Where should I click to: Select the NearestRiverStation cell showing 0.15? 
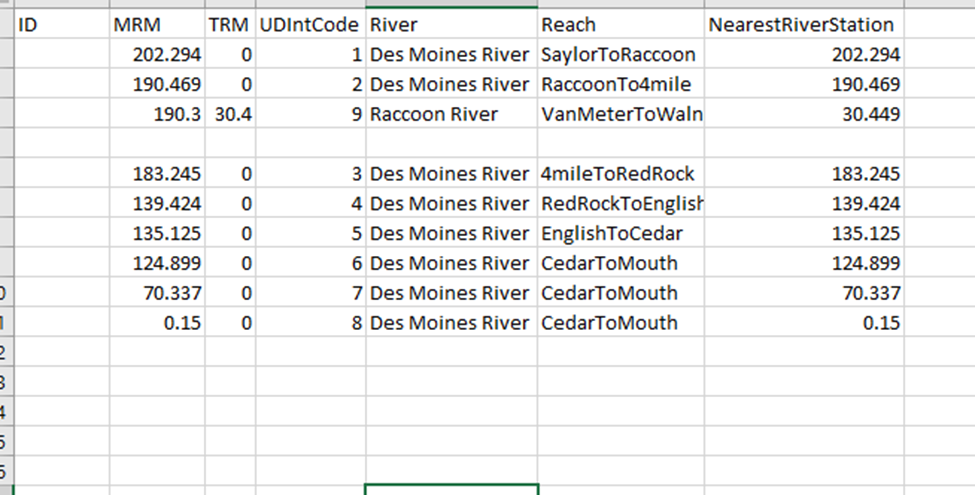804,323
